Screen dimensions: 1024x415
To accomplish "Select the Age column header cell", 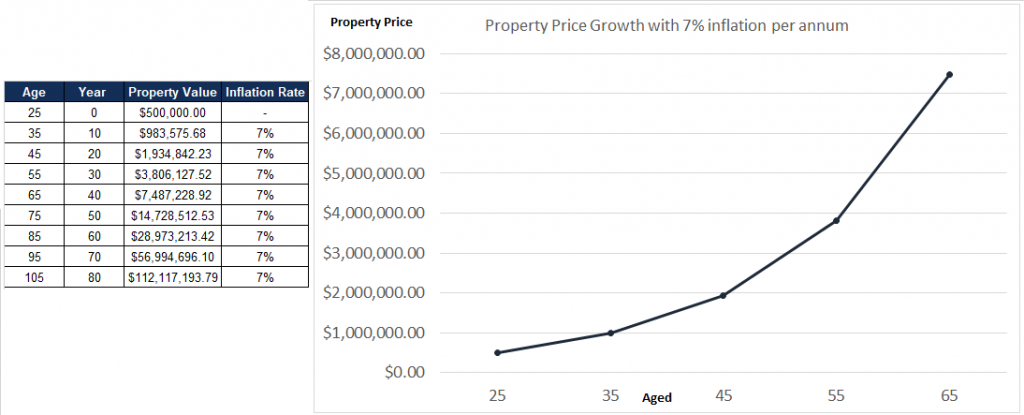I will point(34,92).
